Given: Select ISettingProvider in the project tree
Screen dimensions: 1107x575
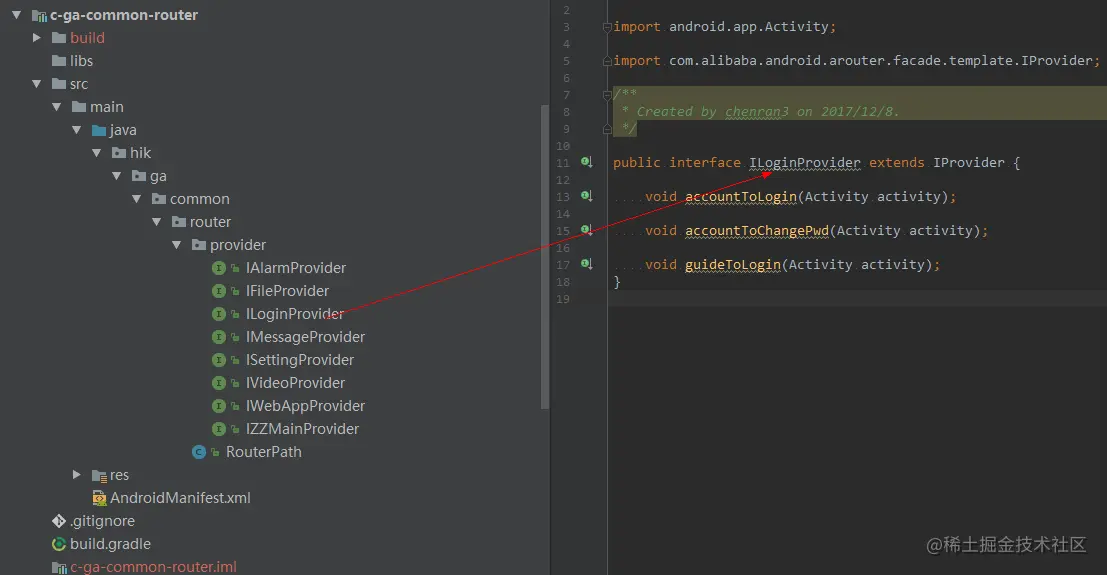Looking at the screenshot, I should coord(300,360).
